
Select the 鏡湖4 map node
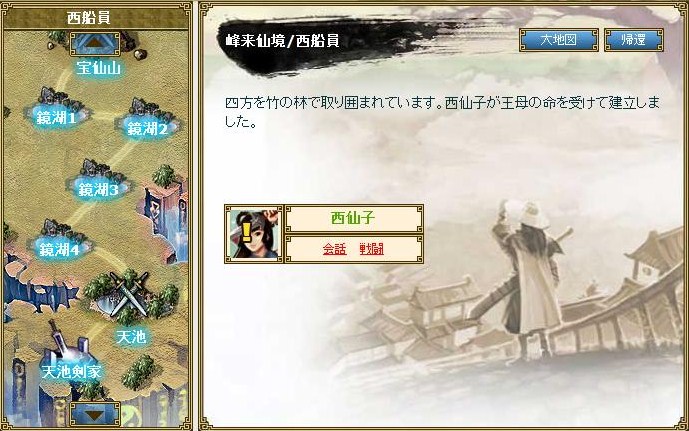[59, 249]
